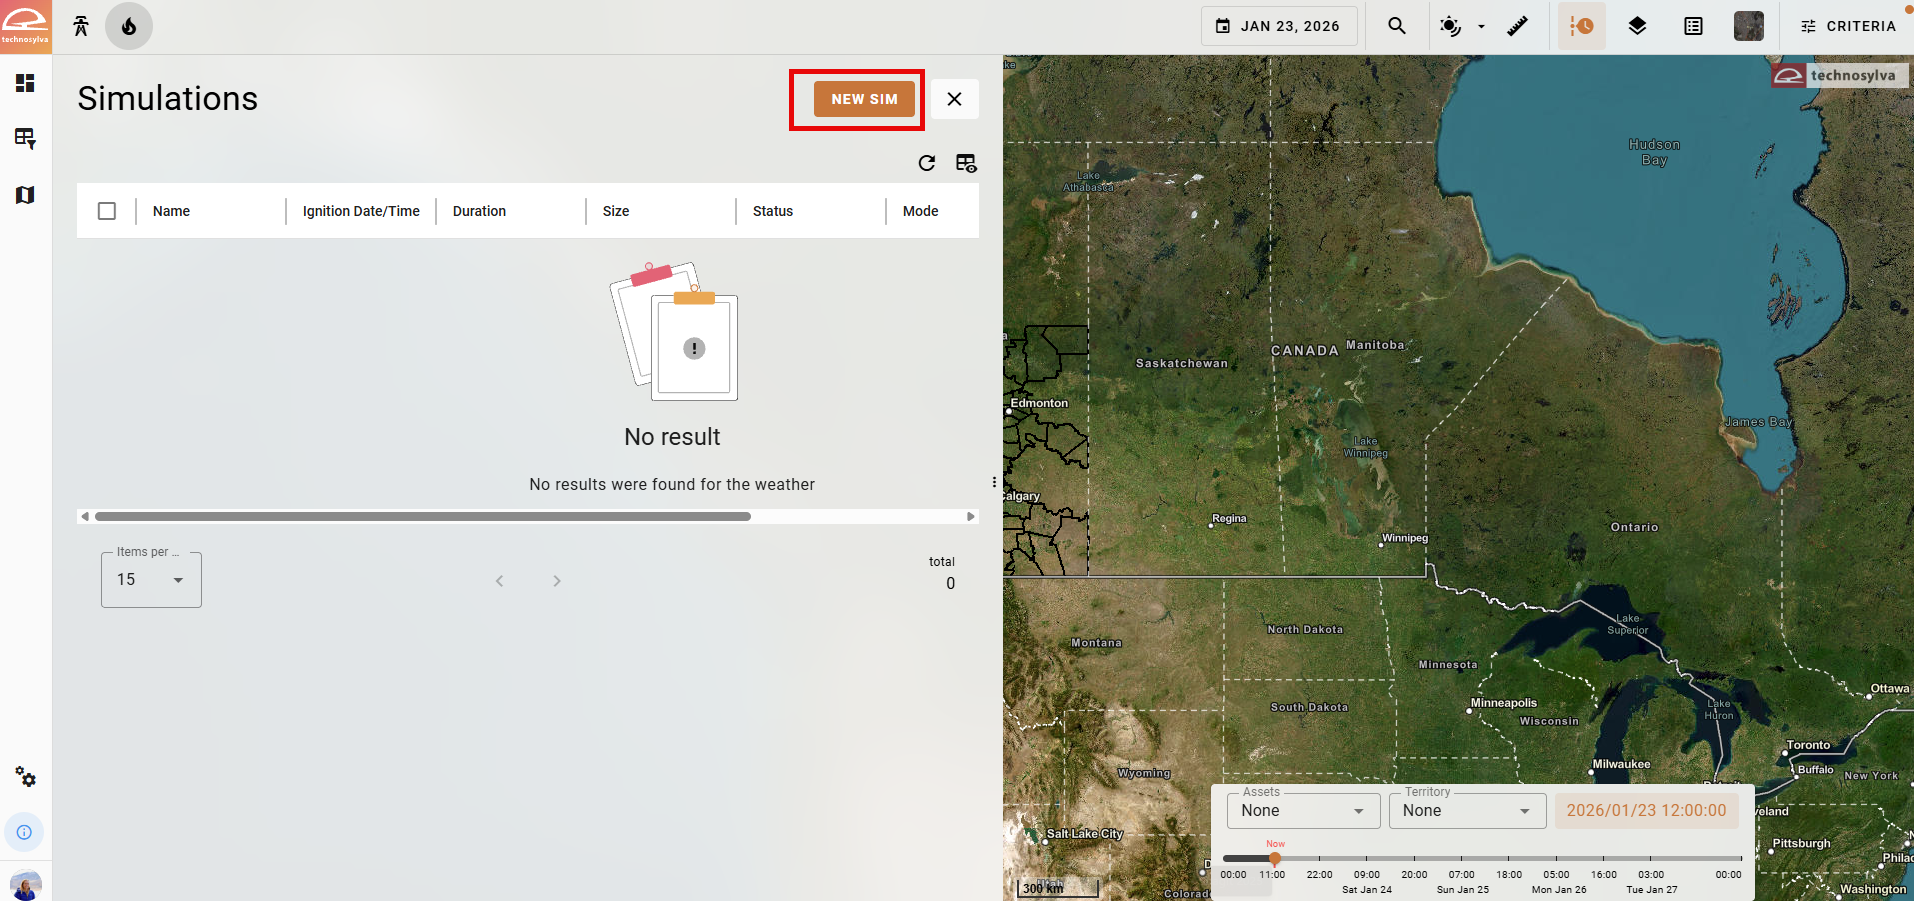Click the orange Now timeline slider handle
1914x901 pixels.
click(x=1275, y=858)
